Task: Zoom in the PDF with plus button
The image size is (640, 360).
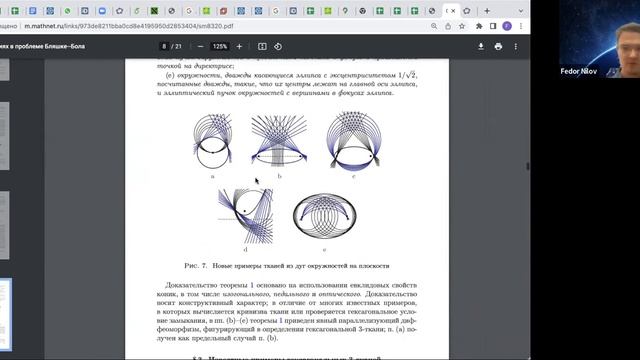Action: click(239, 47)
